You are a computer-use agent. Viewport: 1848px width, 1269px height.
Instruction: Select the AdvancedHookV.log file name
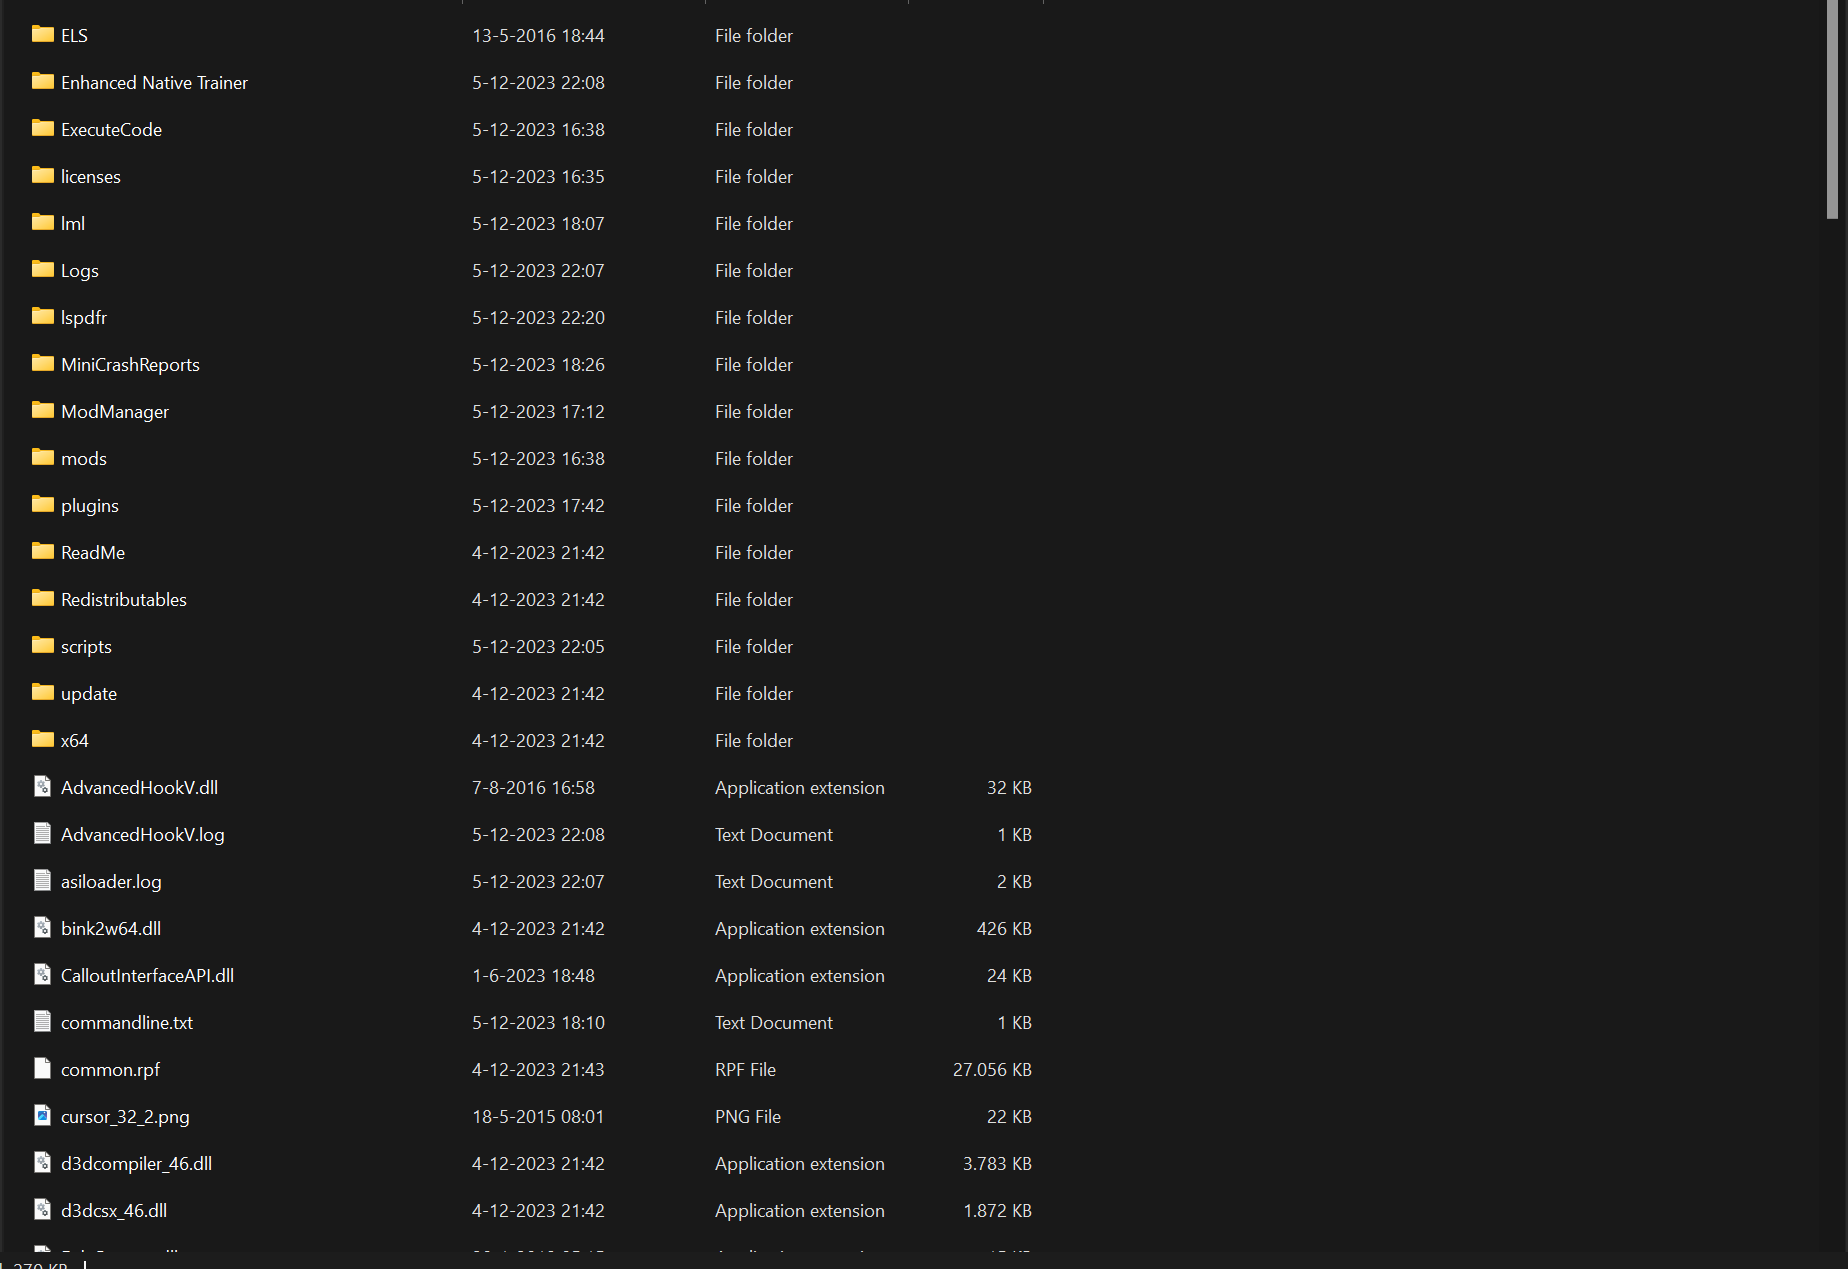(x=143, y=835)
